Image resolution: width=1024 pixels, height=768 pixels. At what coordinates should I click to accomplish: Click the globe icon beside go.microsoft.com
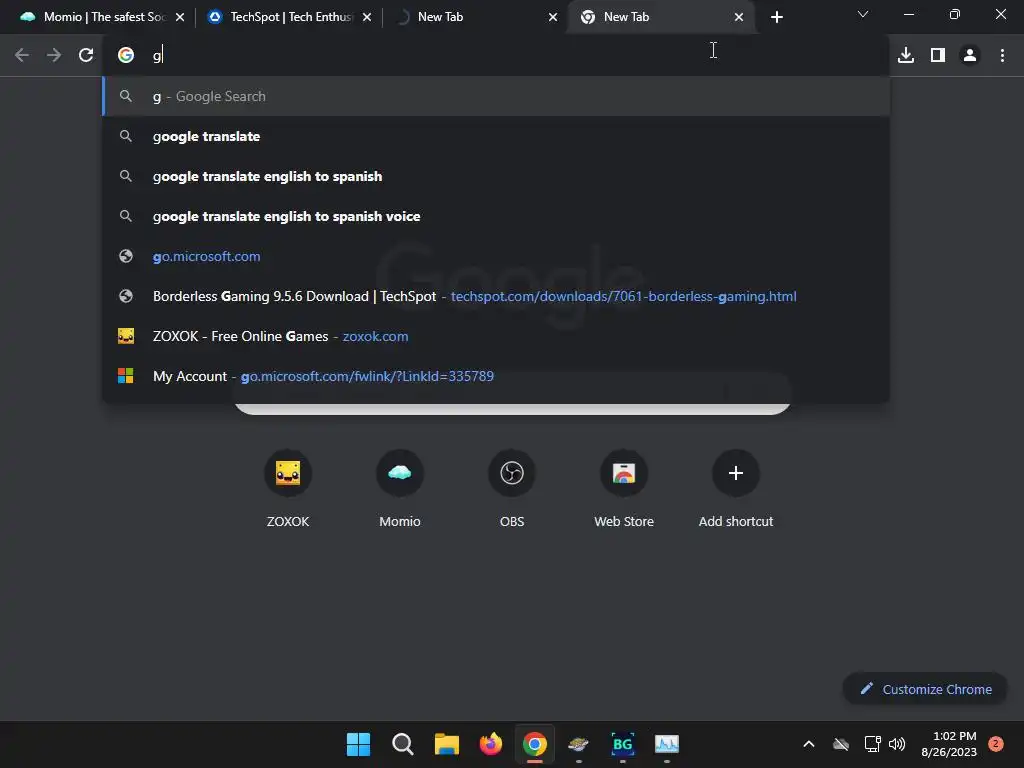click(x=125, y=257)
